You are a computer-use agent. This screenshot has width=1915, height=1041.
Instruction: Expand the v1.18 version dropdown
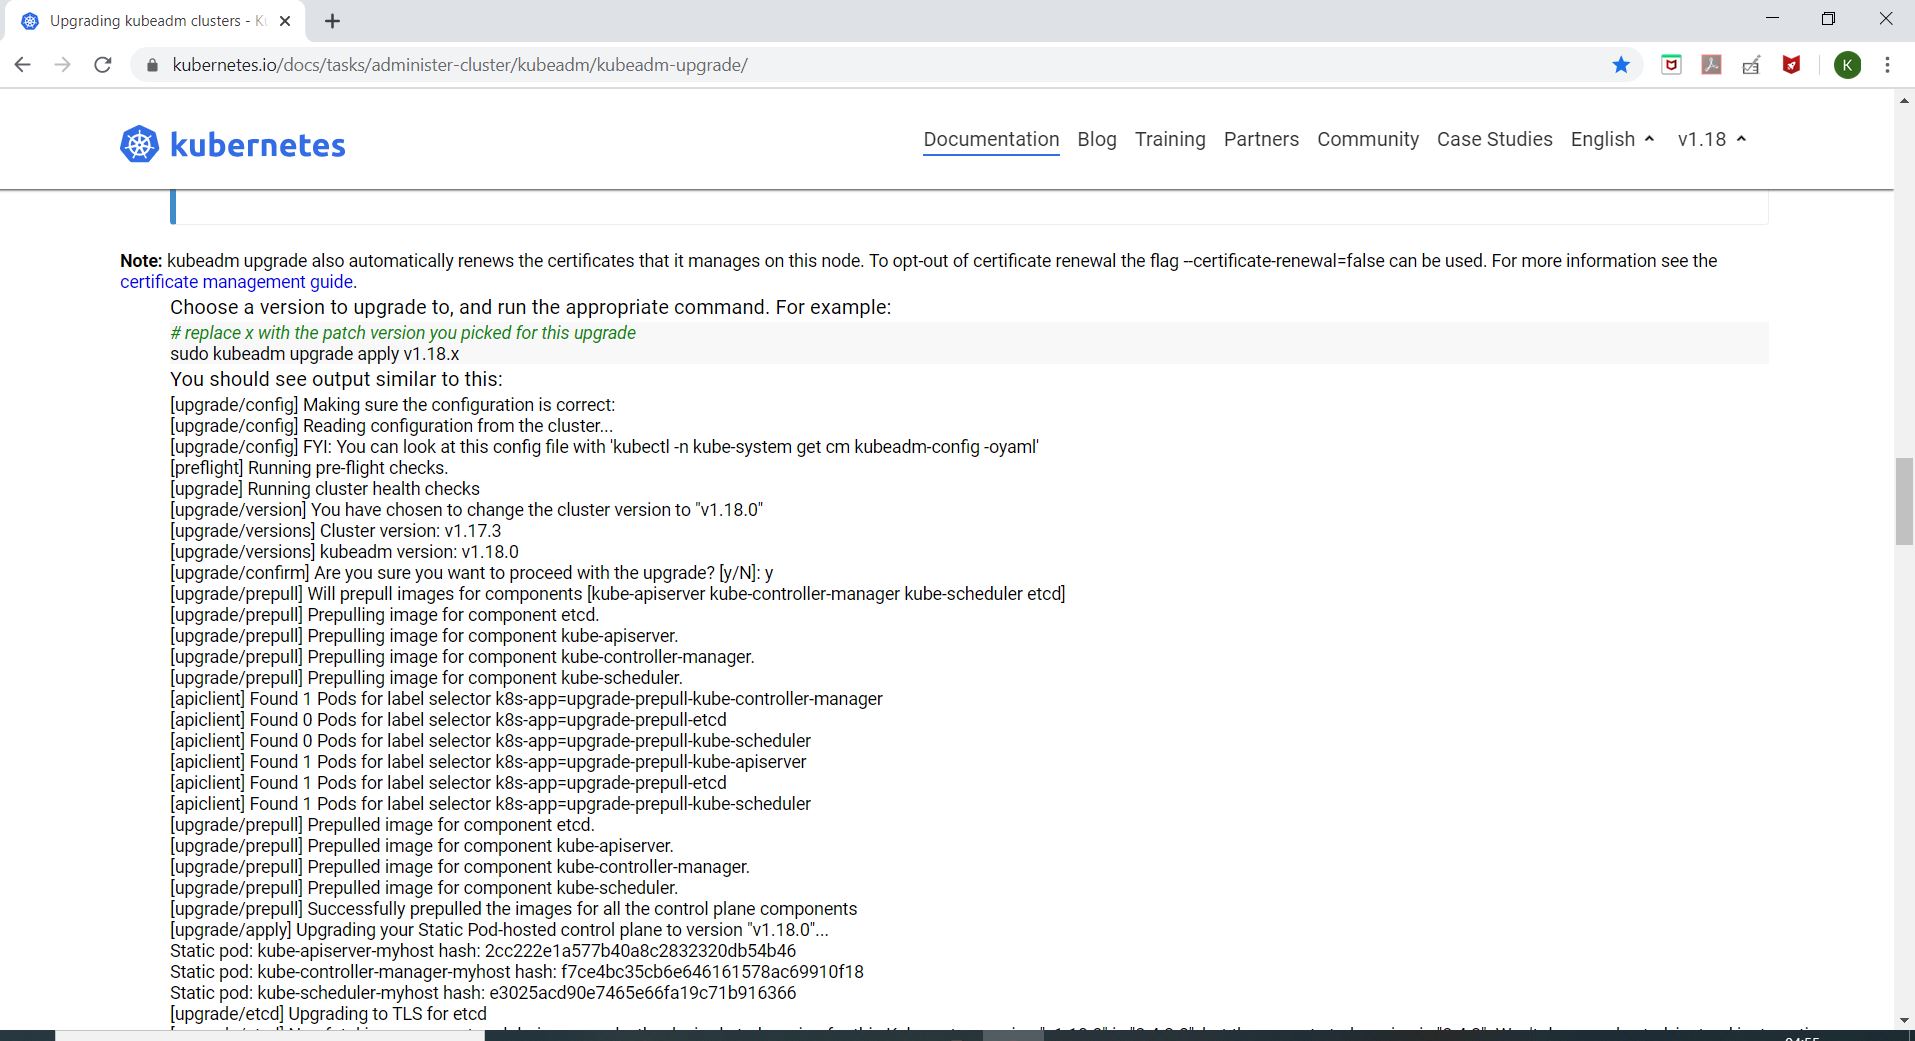point(1711,139)
